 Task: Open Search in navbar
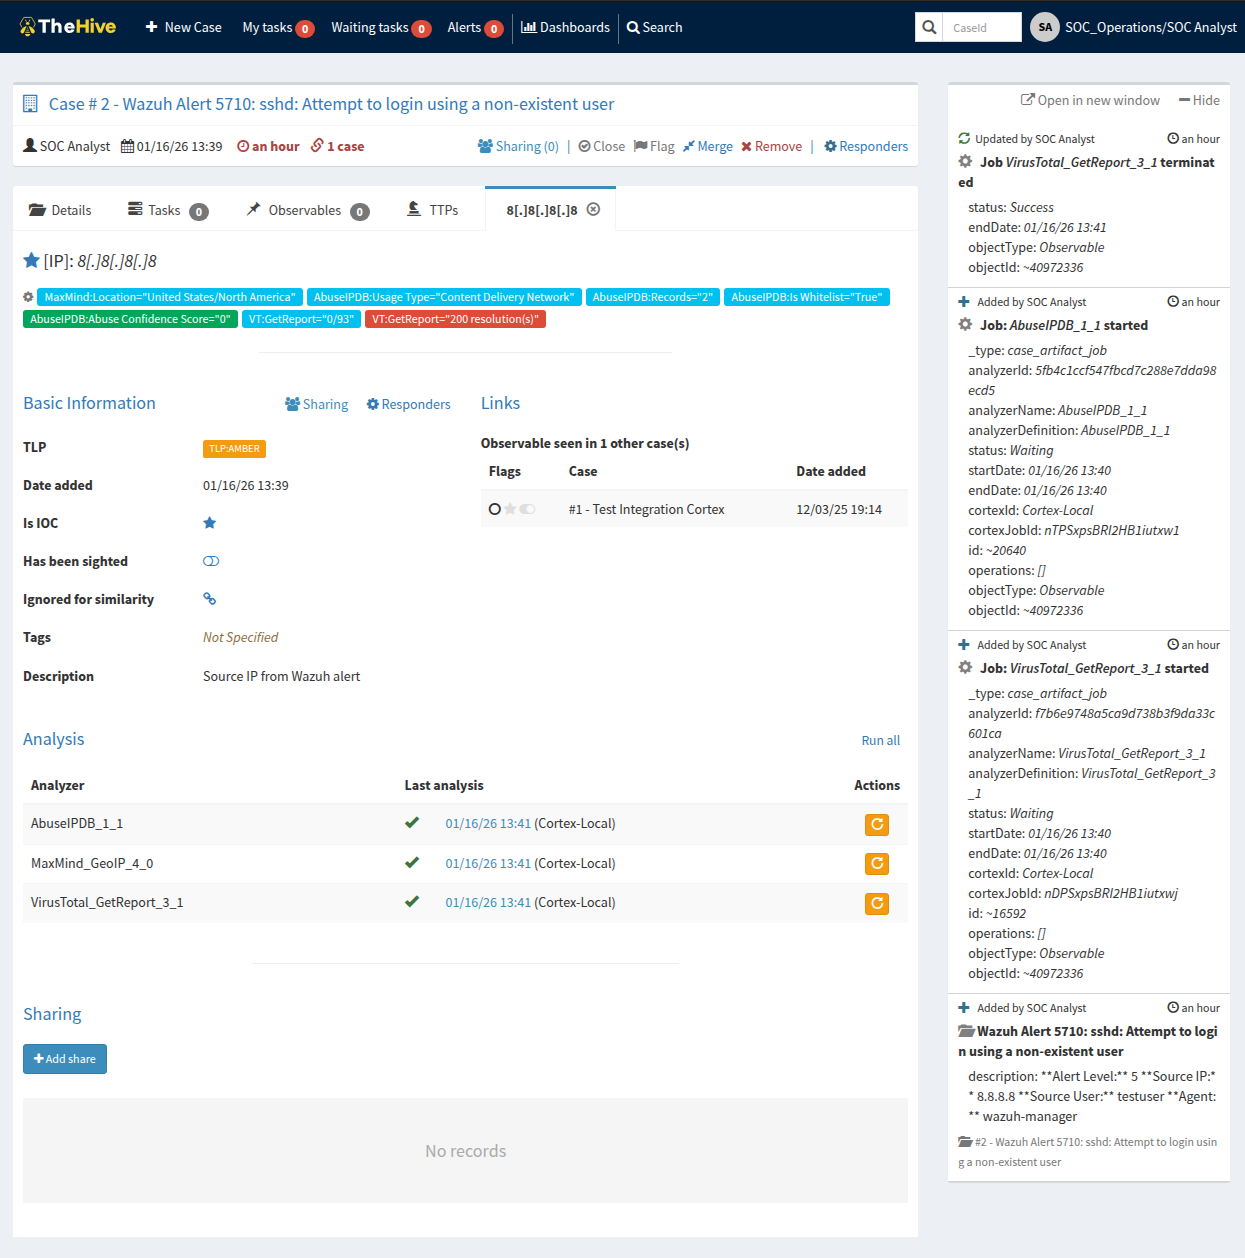tap(655, 27)
